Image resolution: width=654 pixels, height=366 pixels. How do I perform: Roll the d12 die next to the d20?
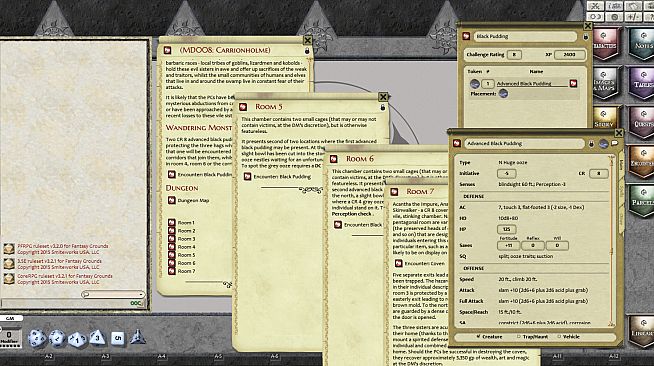57,338
